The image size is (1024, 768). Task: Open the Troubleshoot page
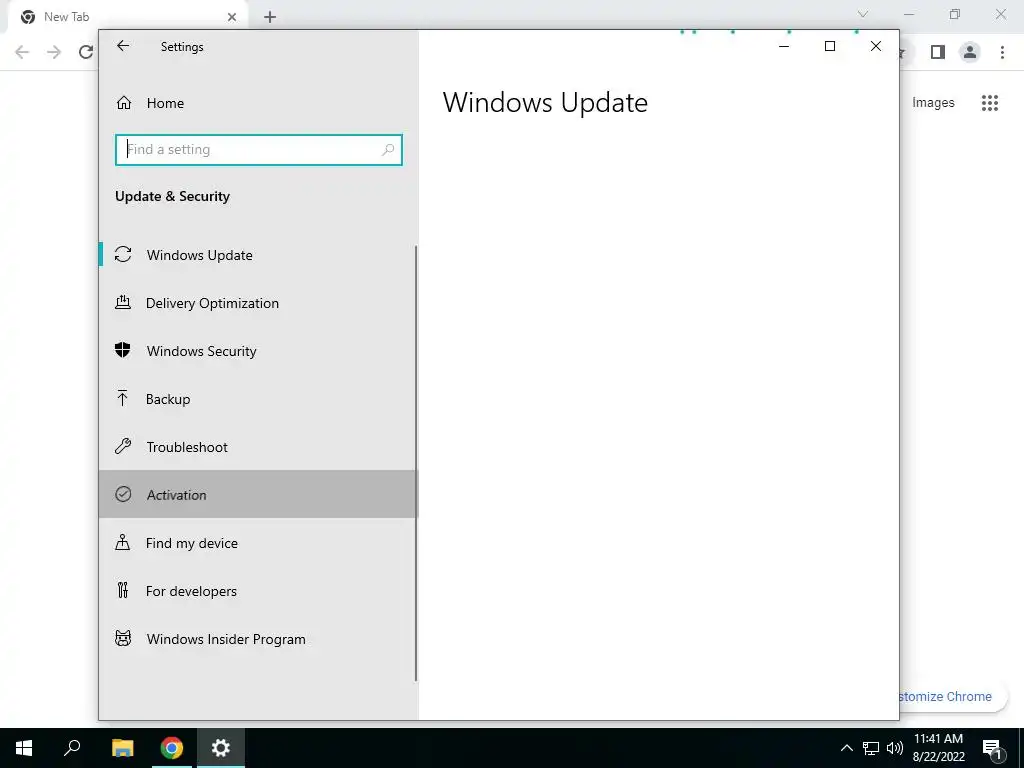pyautogui.click(x=258, y=447)
